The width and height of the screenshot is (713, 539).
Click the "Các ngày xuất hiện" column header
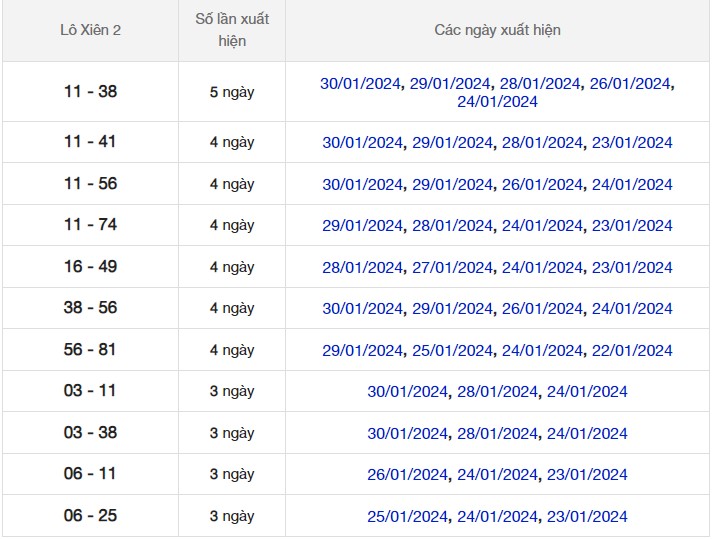(x=497, y=30)
